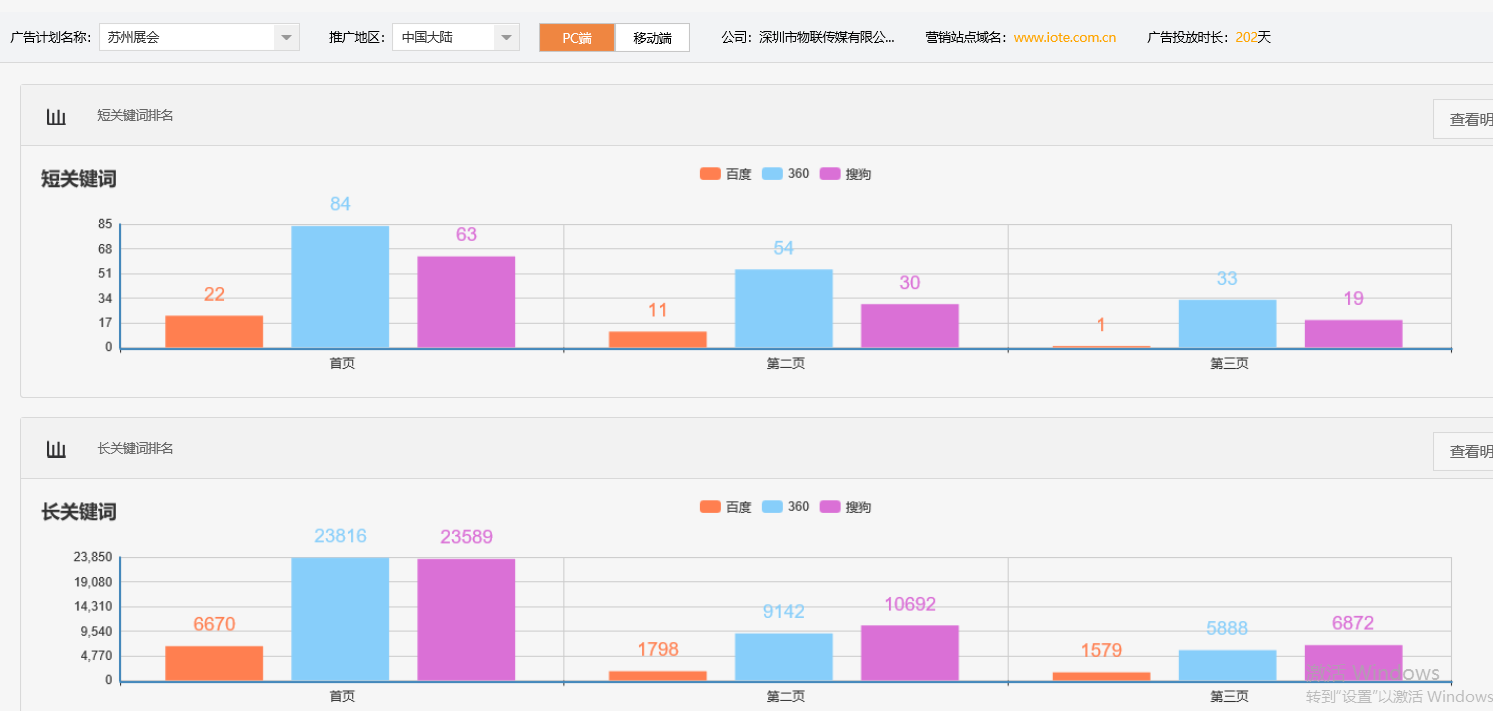Click bar chart icon beside 长关键词排名

click(56, 450)
